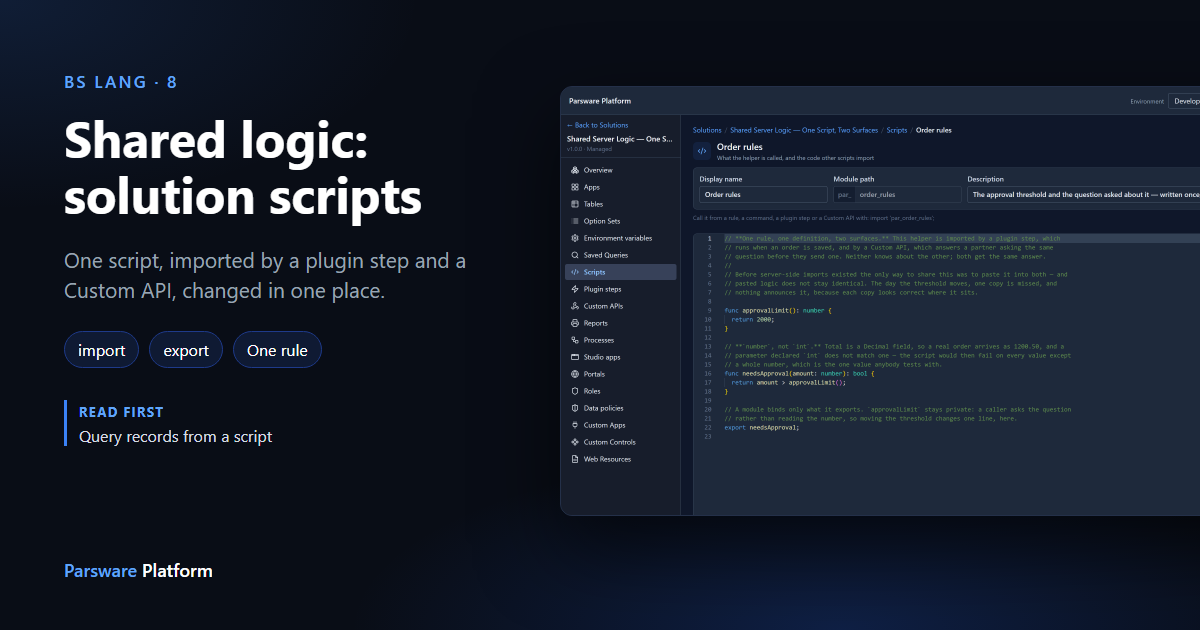This screenshot has height=630, width=1200.
Task: Open Query records from a script
Action: click(x=175, y=436)
